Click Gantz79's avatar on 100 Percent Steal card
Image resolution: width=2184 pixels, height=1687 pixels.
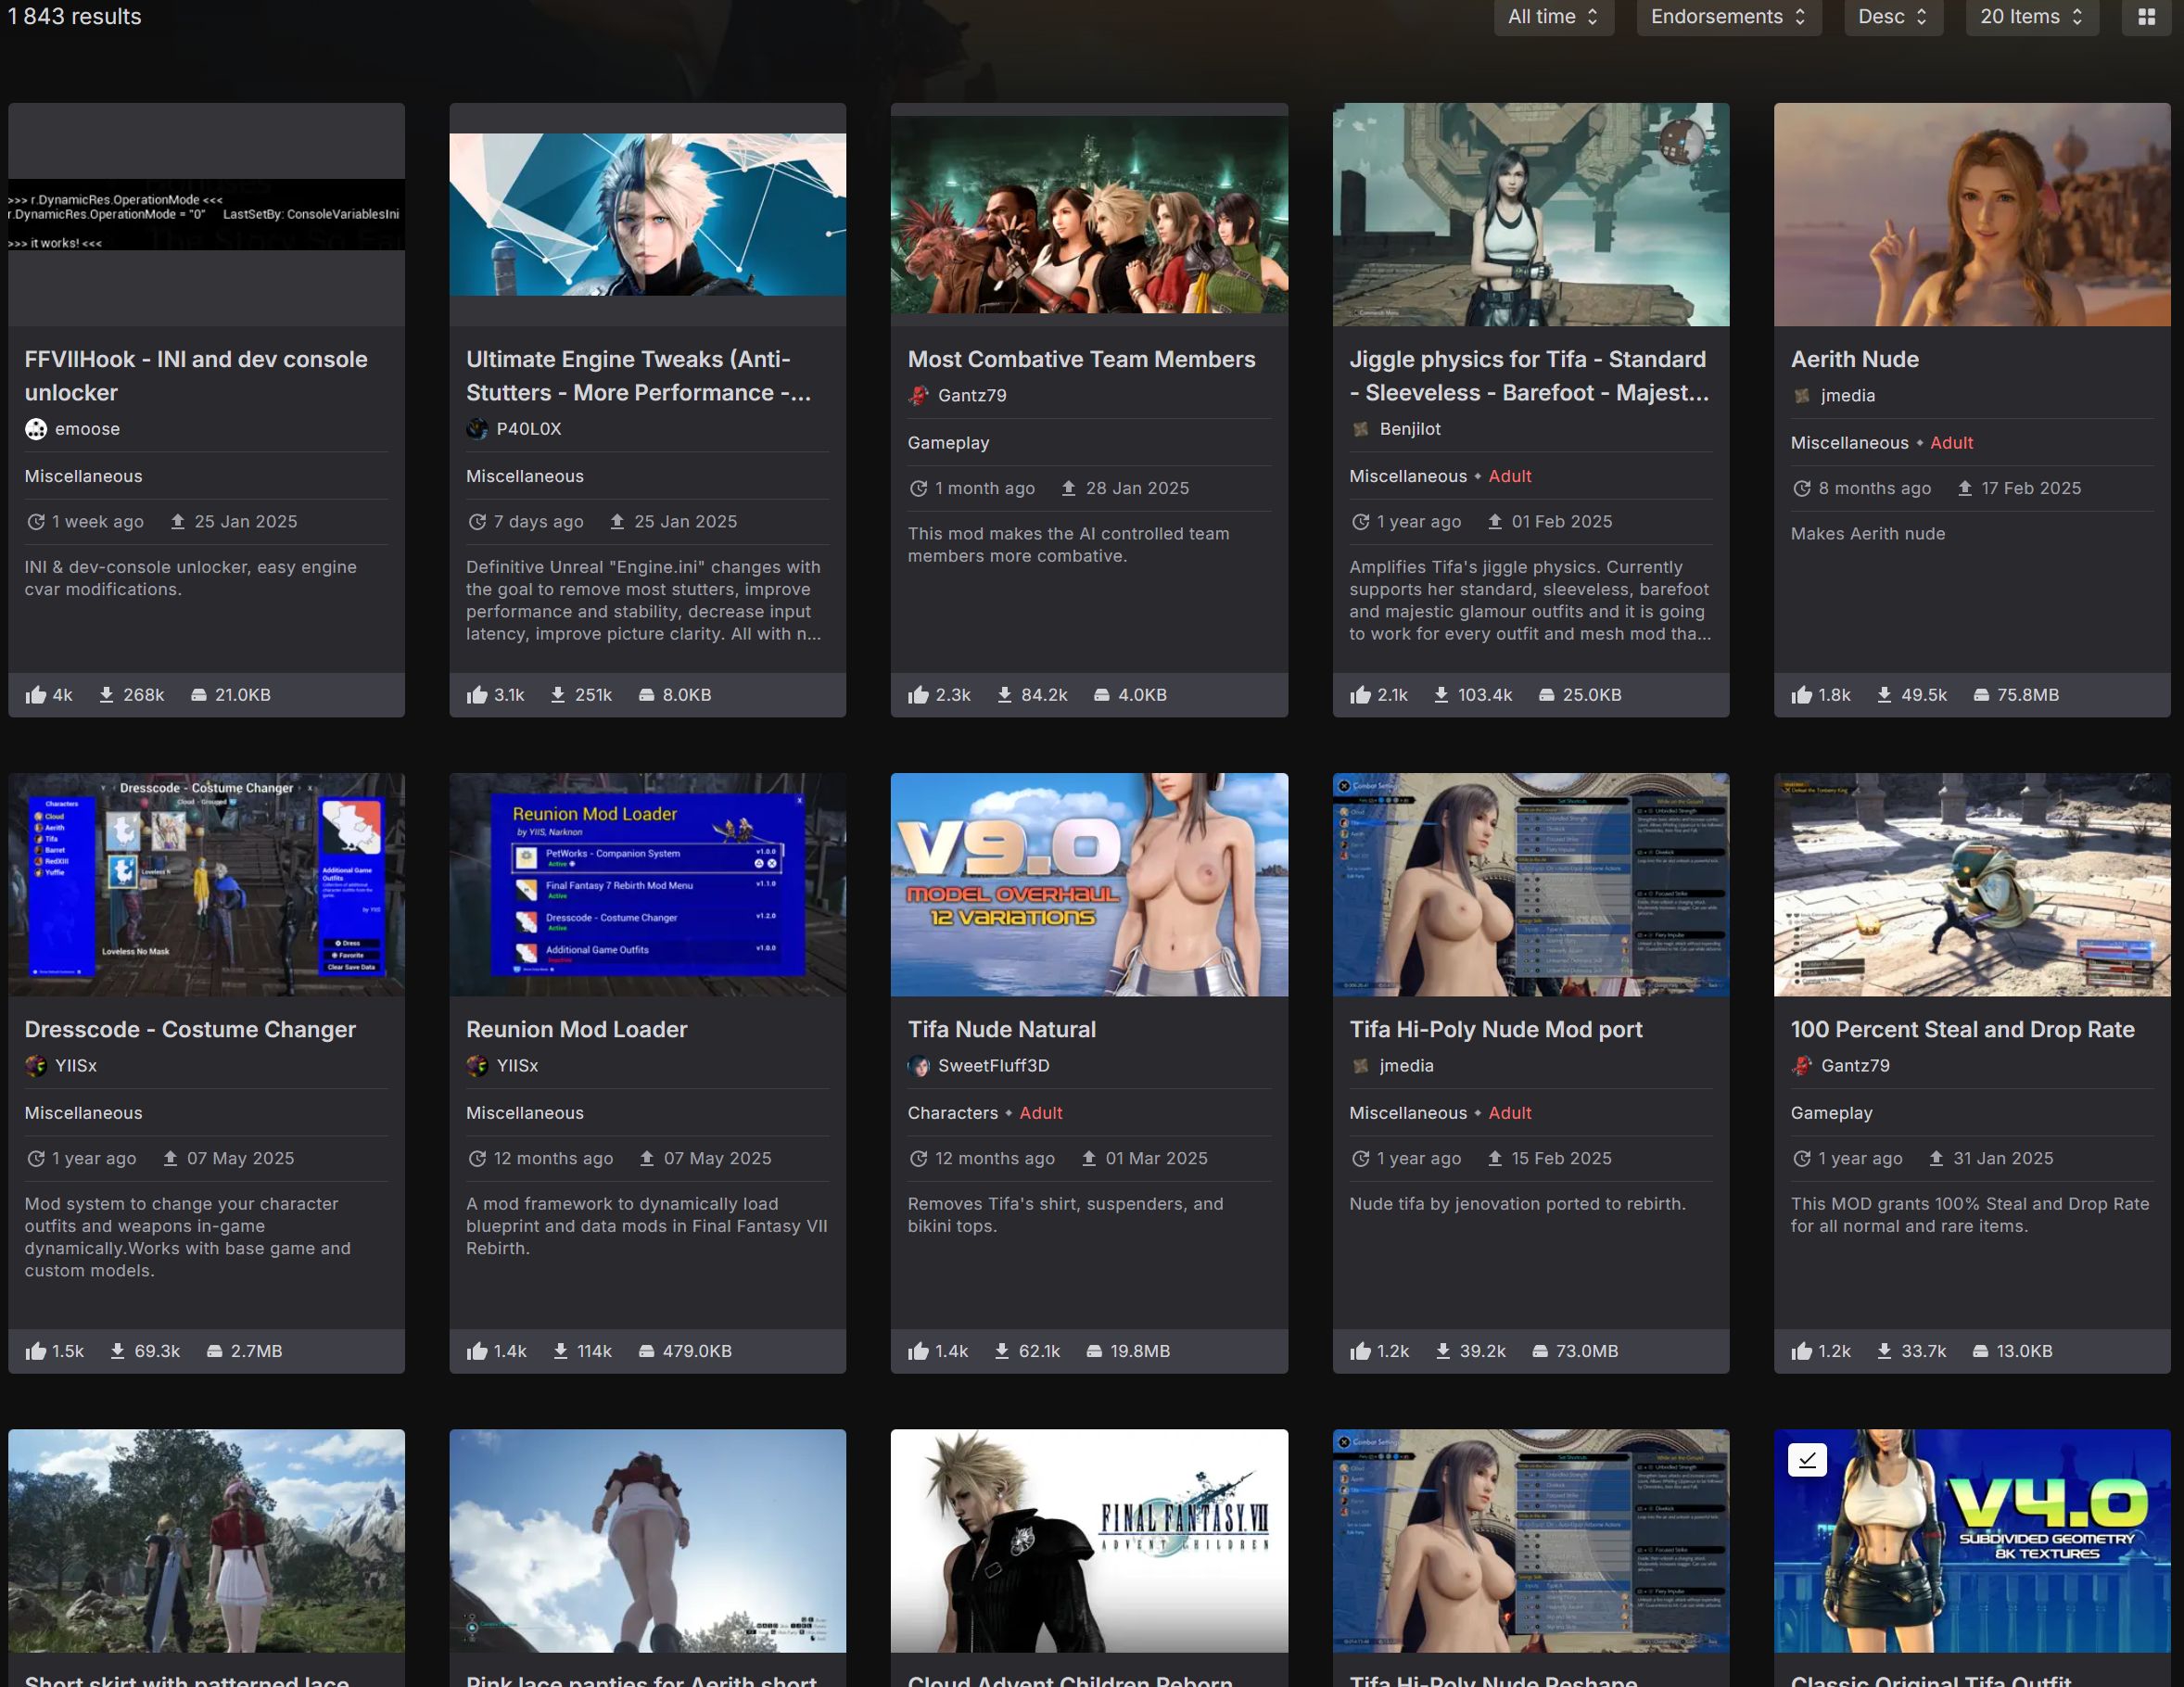[1802, 1066]
